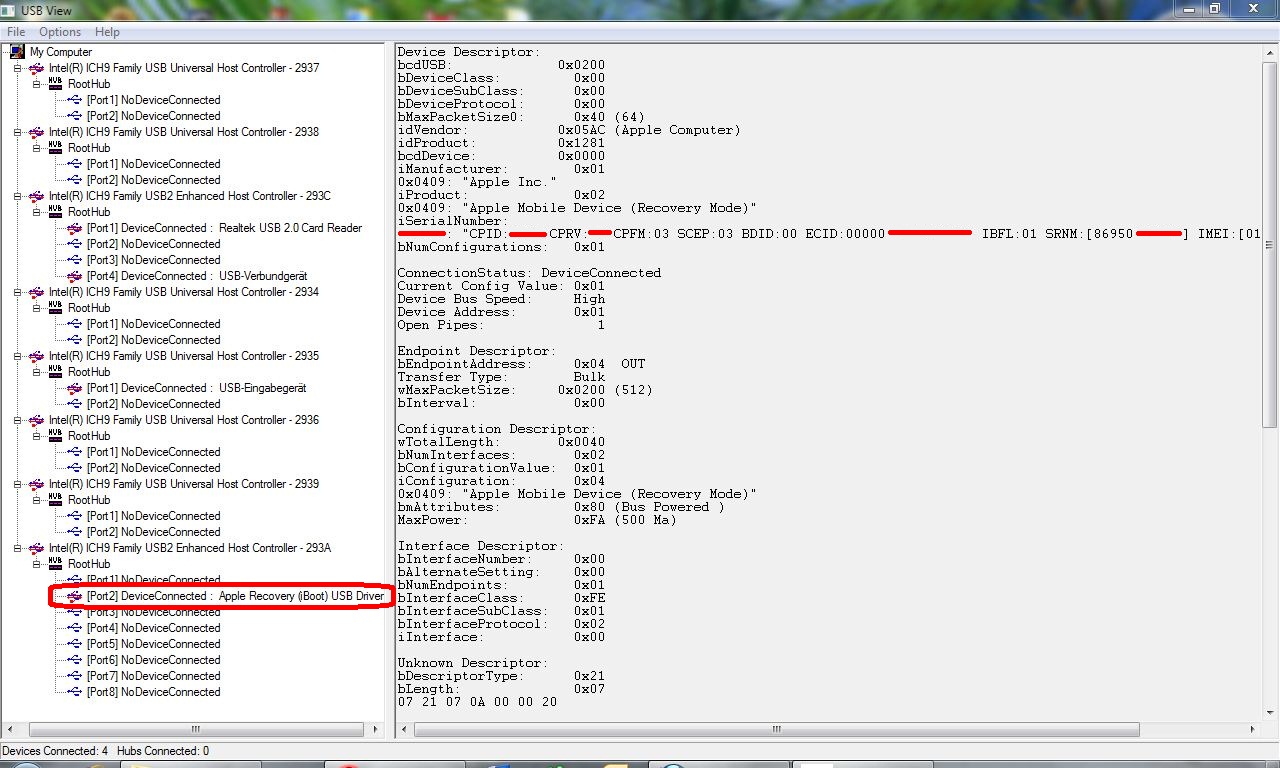1280x768 pixels.
Task: Click the device icon of Apple Recovery iBoot port
Action: point(75,596)
